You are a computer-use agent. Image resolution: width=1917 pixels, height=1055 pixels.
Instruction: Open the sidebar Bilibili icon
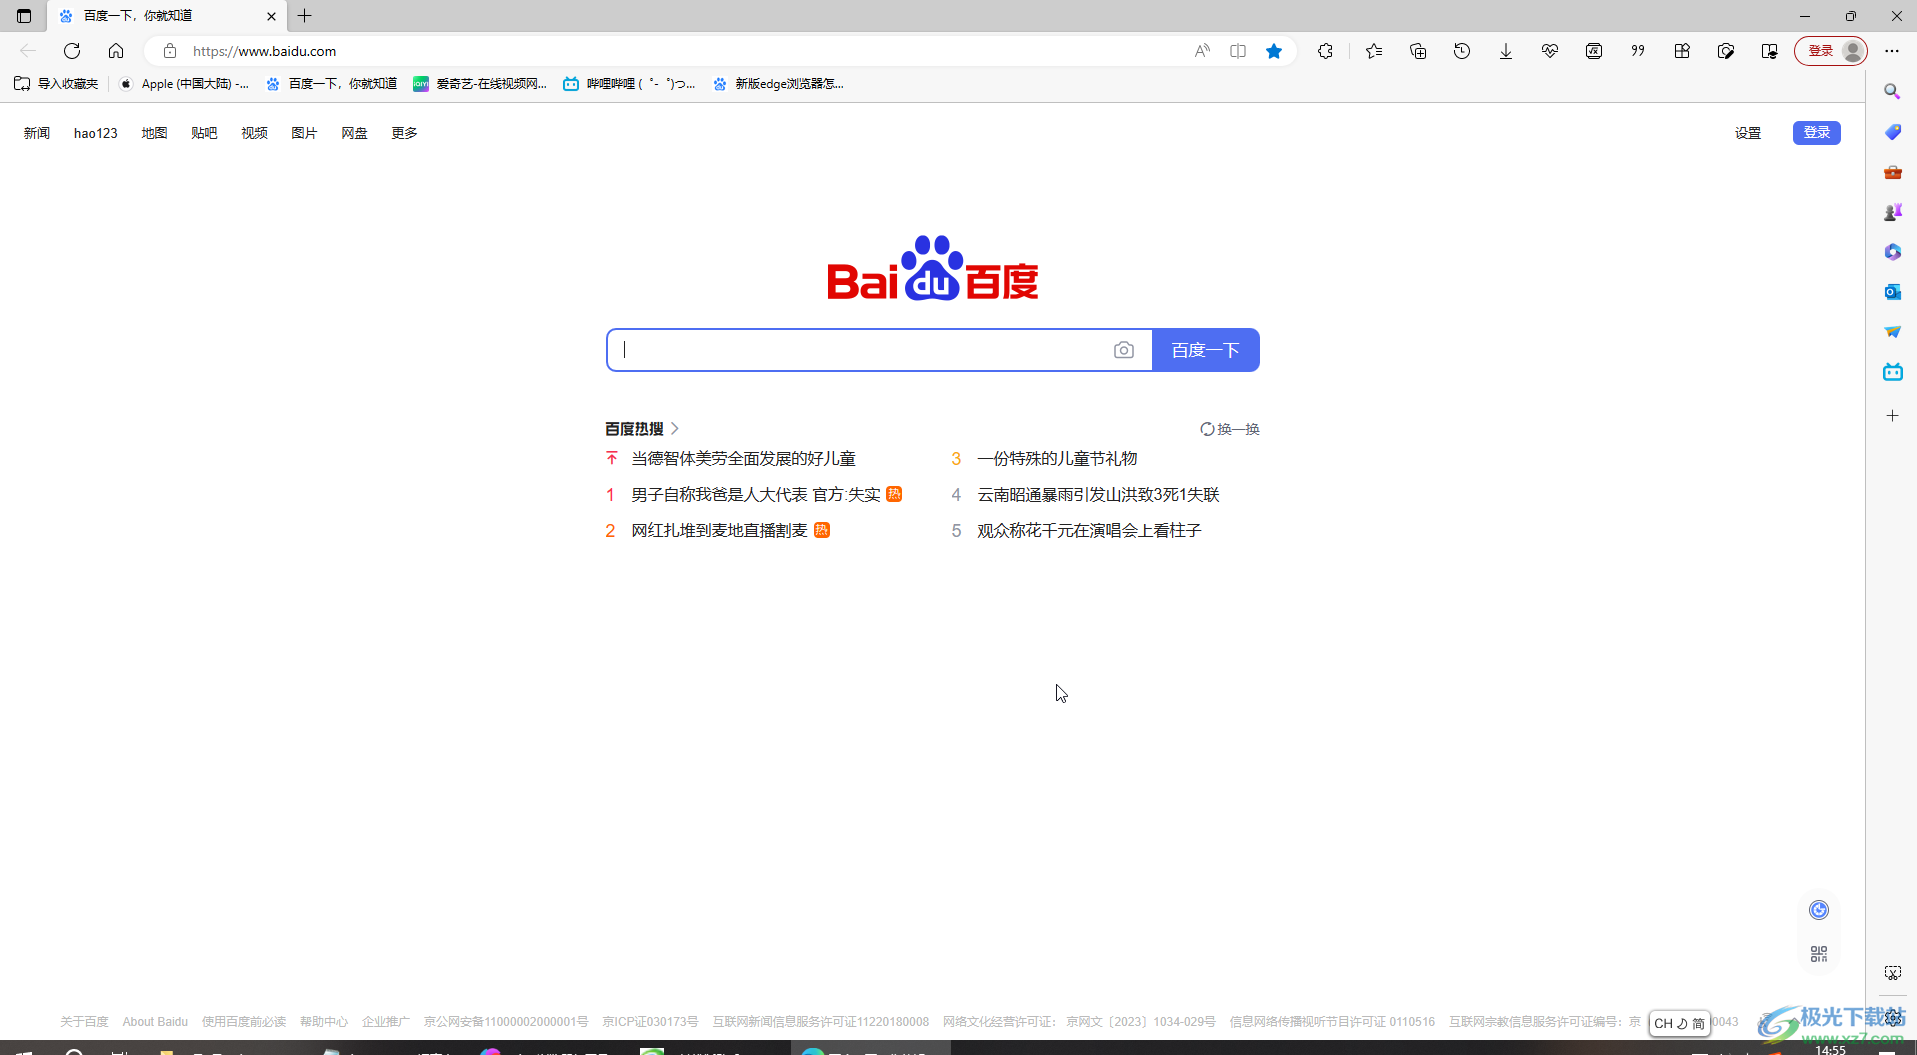tap(1892, 372)
